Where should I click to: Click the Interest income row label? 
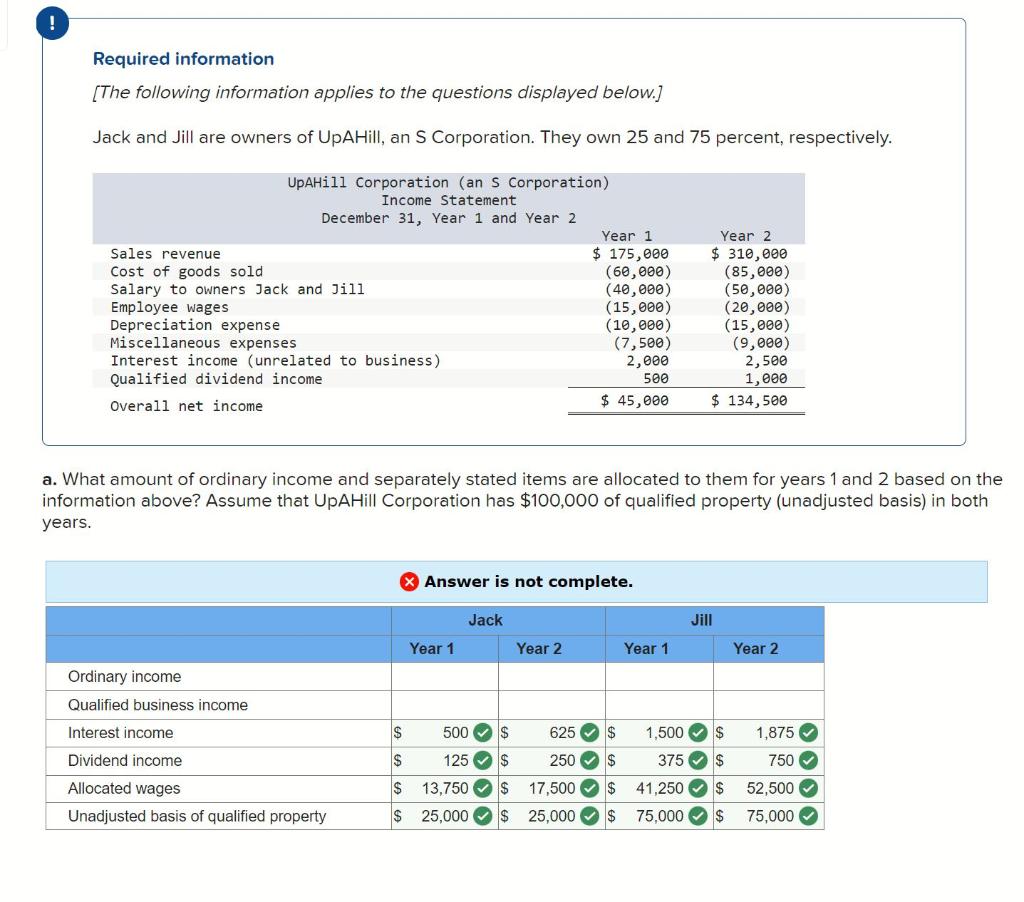tap(120, 733)
